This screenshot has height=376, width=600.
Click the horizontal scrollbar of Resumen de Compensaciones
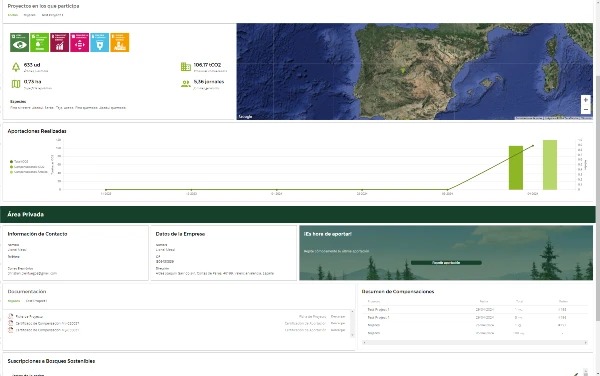point(475,343)
